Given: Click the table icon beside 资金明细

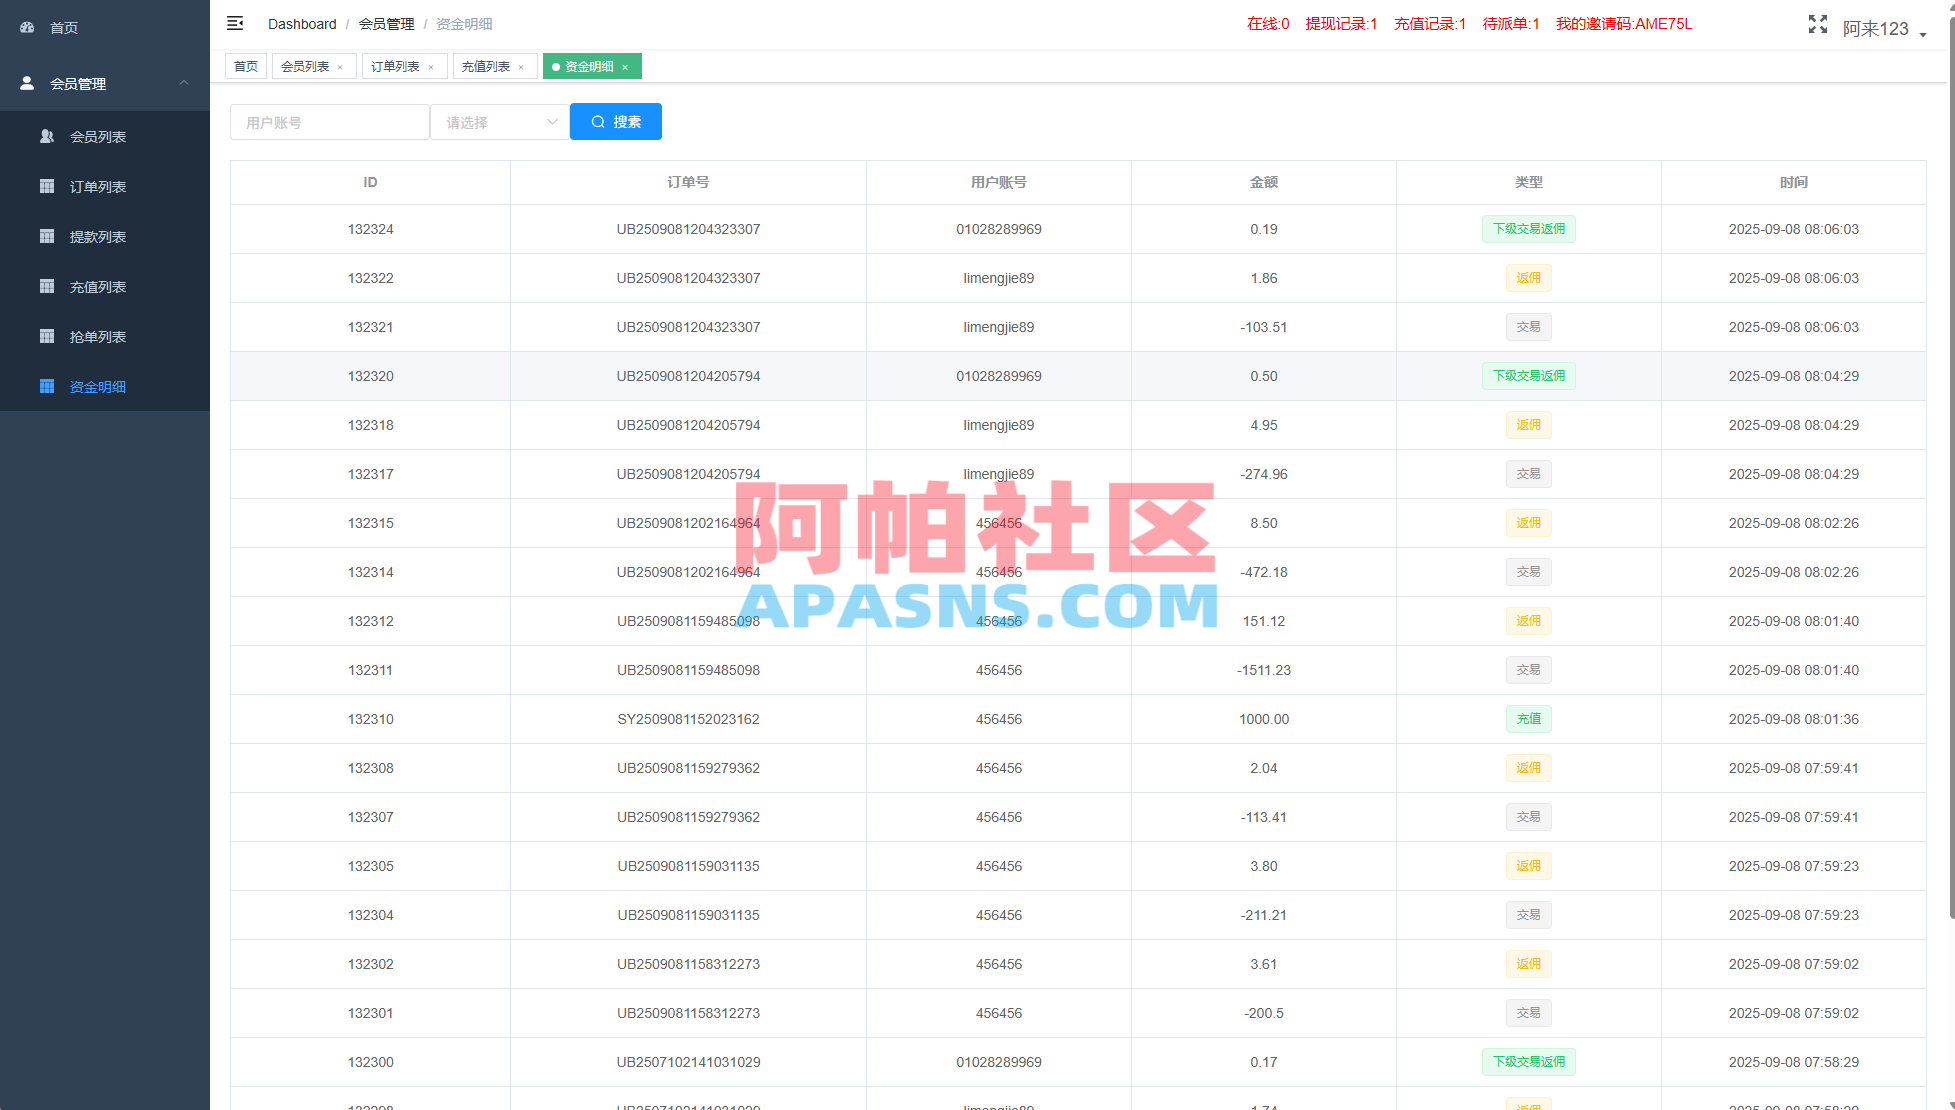Looking at the screenshot, I should 47,386.
